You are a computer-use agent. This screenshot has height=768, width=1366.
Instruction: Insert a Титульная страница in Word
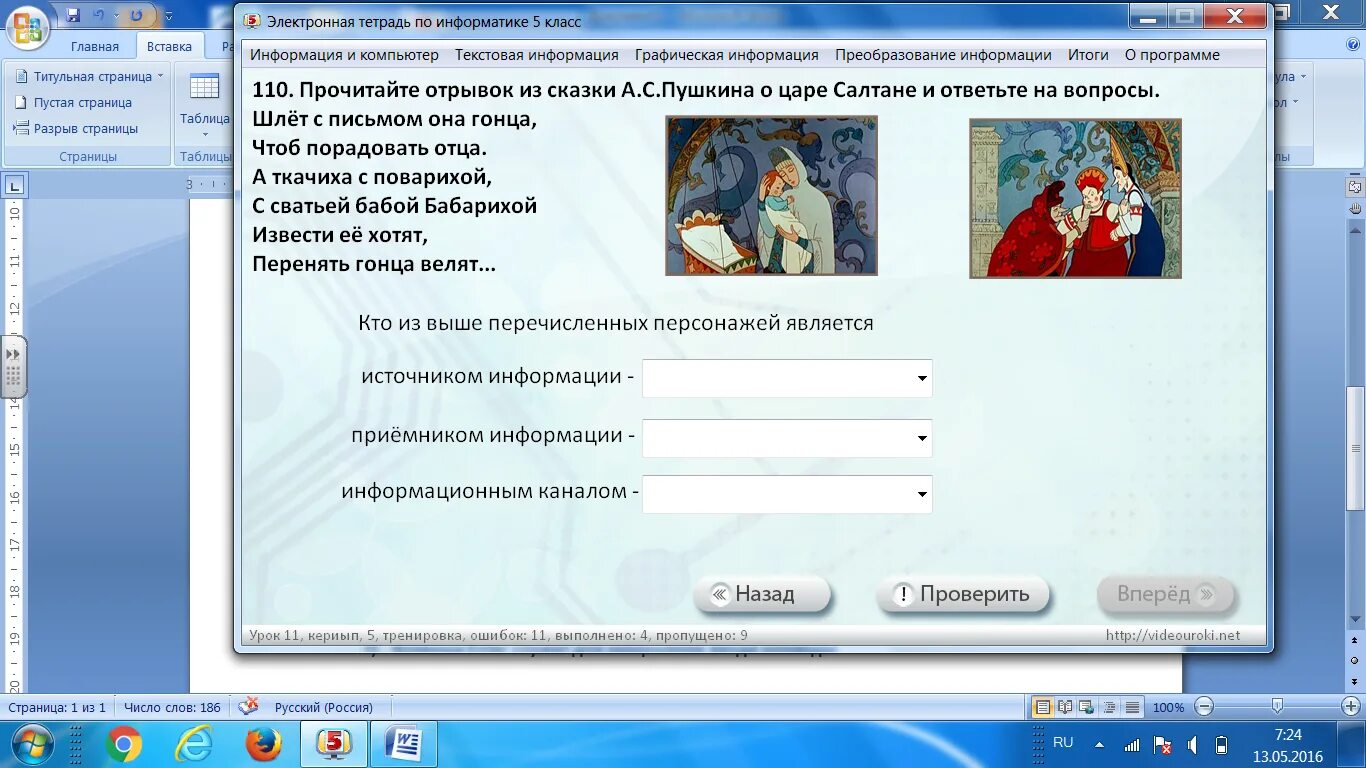[x=90, y=76]
